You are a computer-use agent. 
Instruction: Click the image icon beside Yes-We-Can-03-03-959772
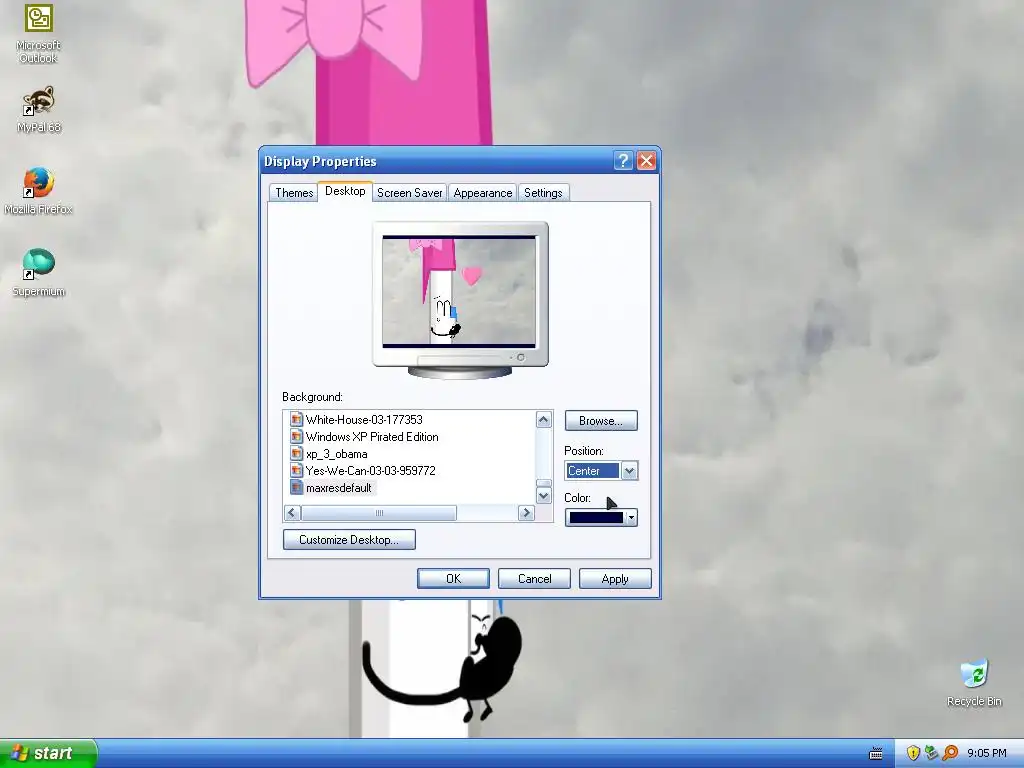pyautogui.click(x=296, y=470)
